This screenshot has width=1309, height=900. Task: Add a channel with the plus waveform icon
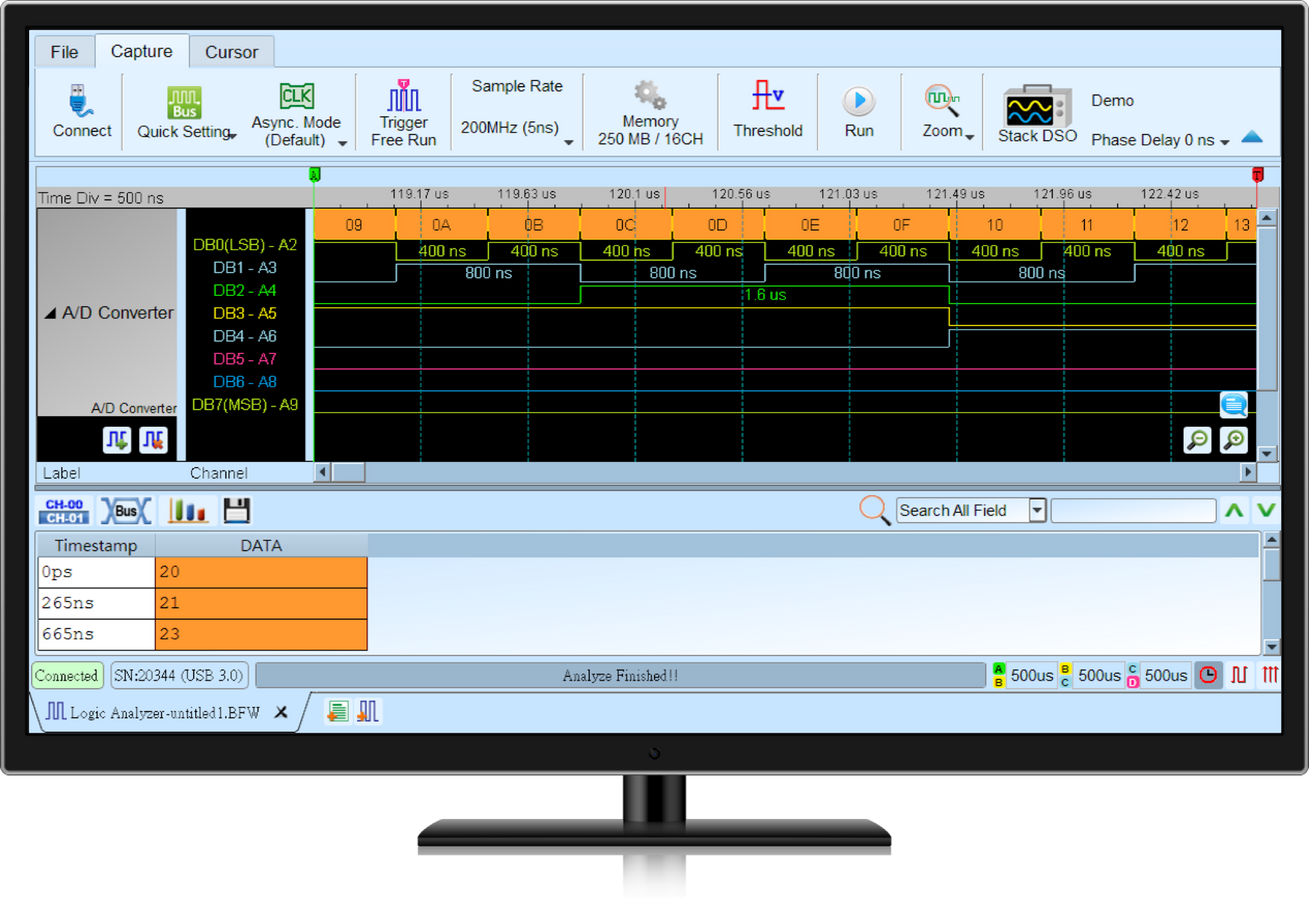[117, 439]
